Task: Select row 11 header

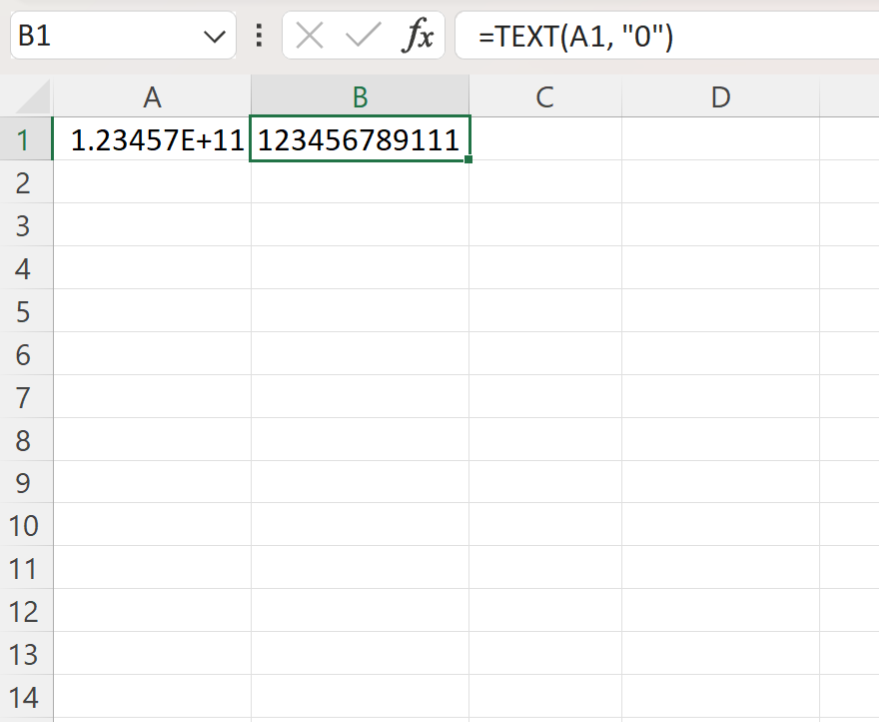Action: pos(26,568)
